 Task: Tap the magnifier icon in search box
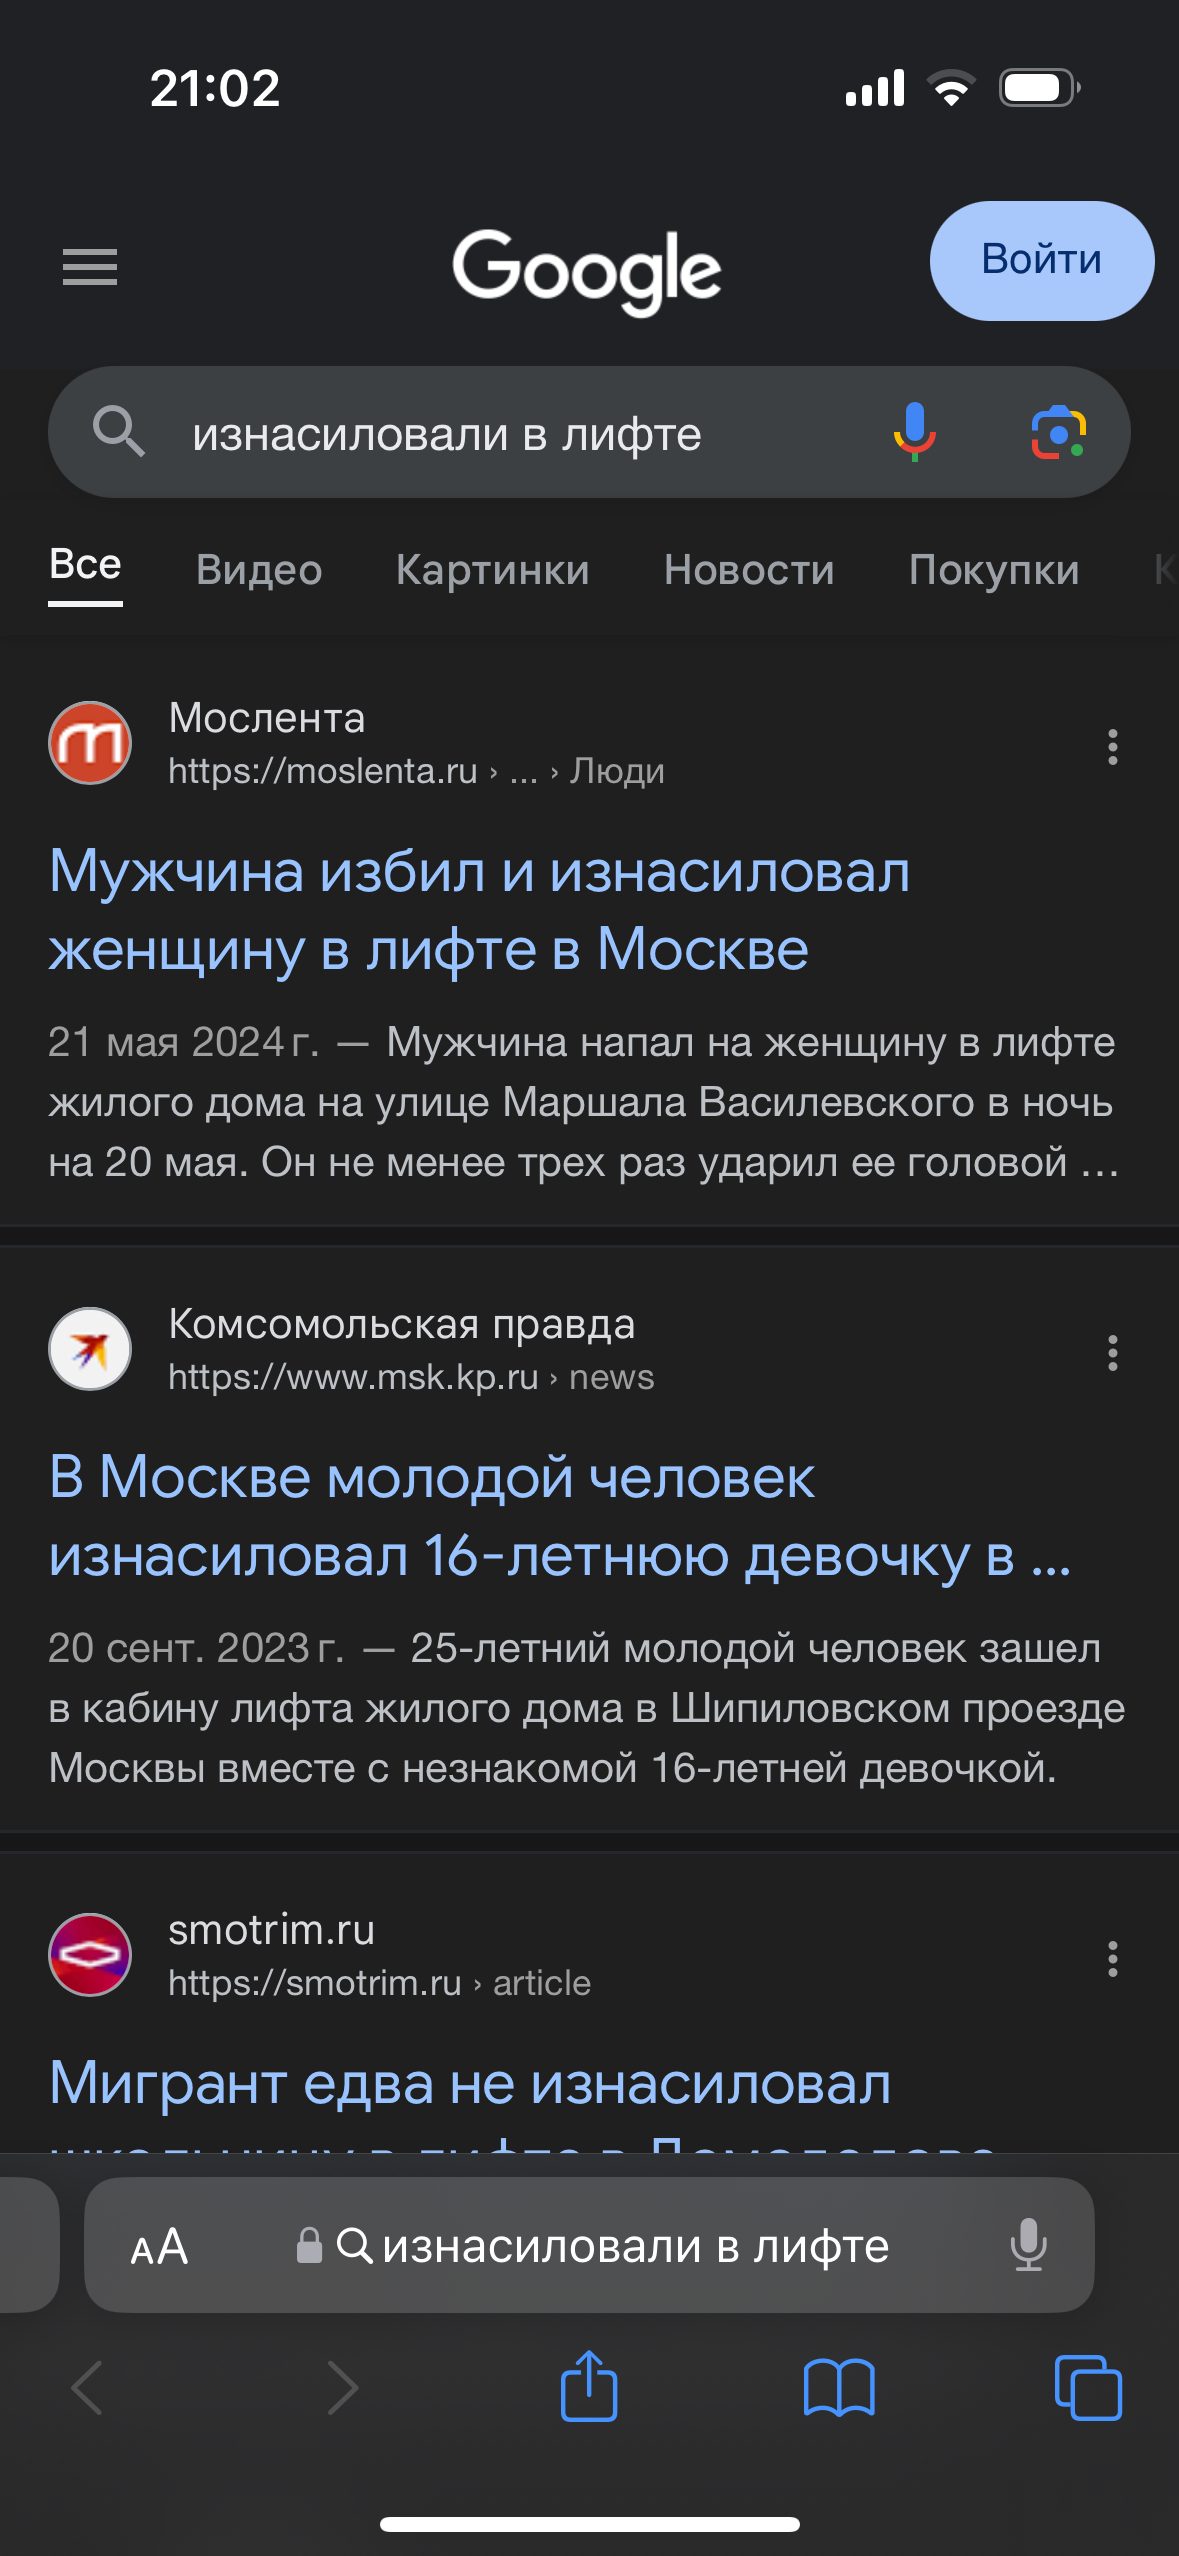click(x=118, y=432)
